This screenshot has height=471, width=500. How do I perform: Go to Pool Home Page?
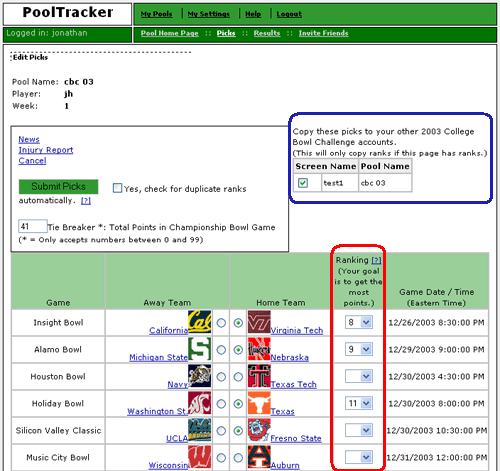coord(170,33)
